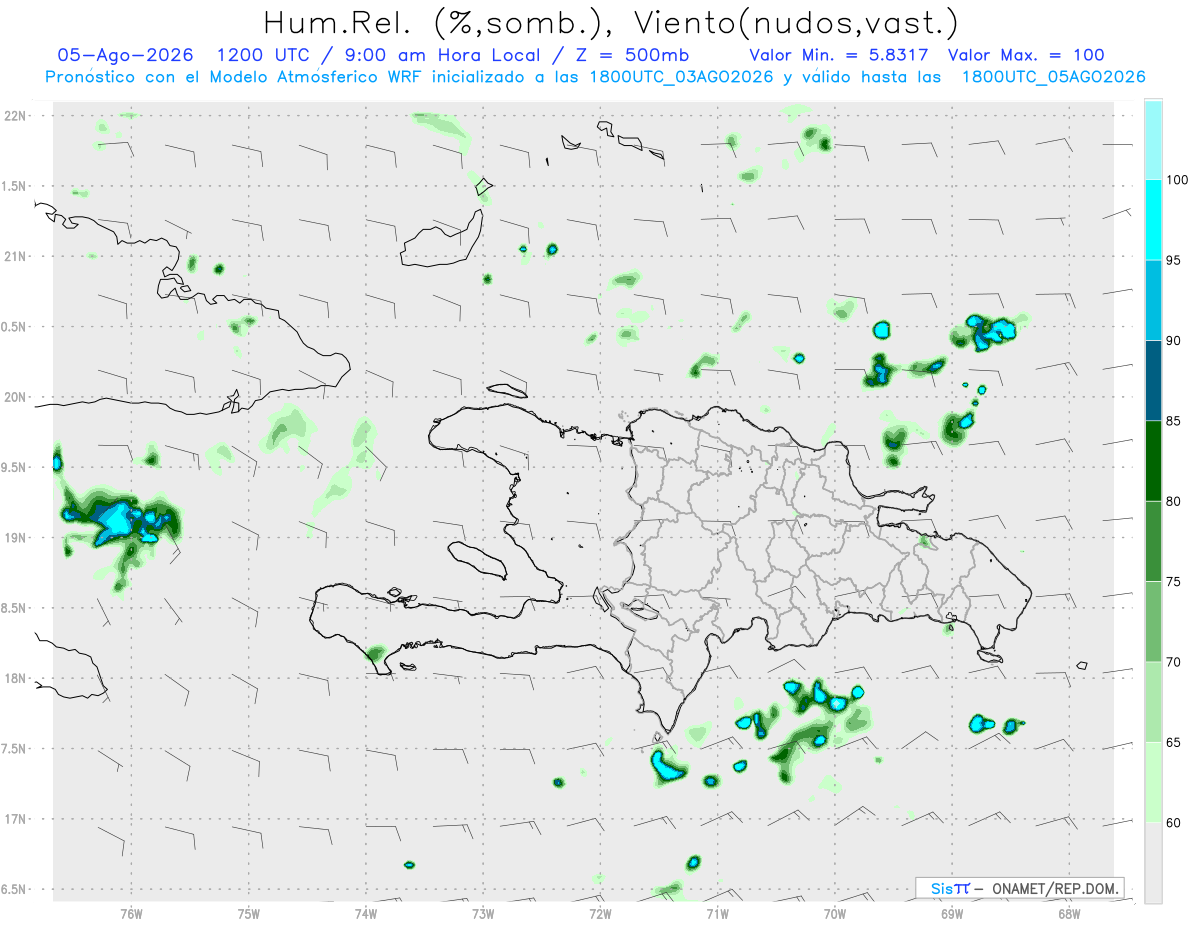Viewport: 1200px width, 927px height.
Task: Click the colorbar tick label '95'
Action: tap(1174, 261)
